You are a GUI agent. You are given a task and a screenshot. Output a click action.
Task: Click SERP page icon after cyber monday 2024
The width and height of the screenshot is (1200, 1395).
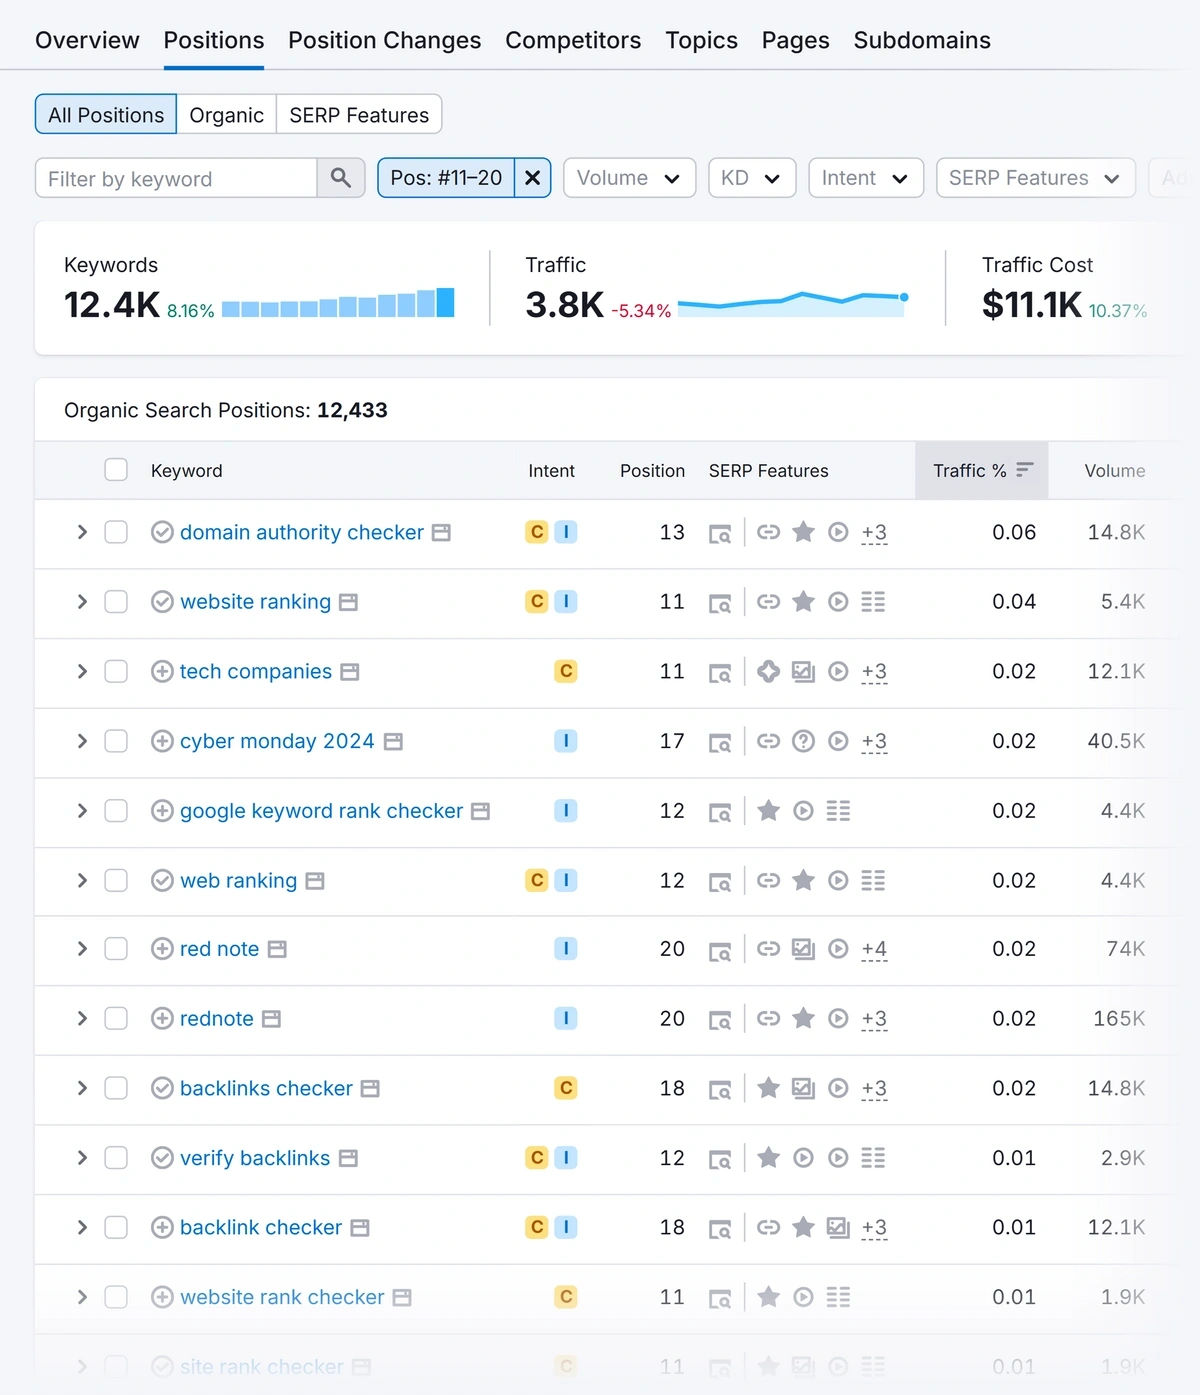tap(394, 742)
